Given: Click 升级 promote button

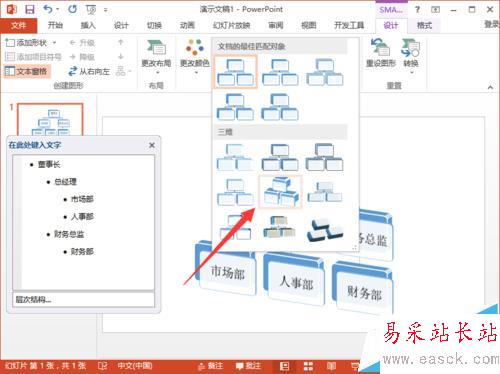Looking at the screenshot, I should pyautogui.click(x=82, y=43).
